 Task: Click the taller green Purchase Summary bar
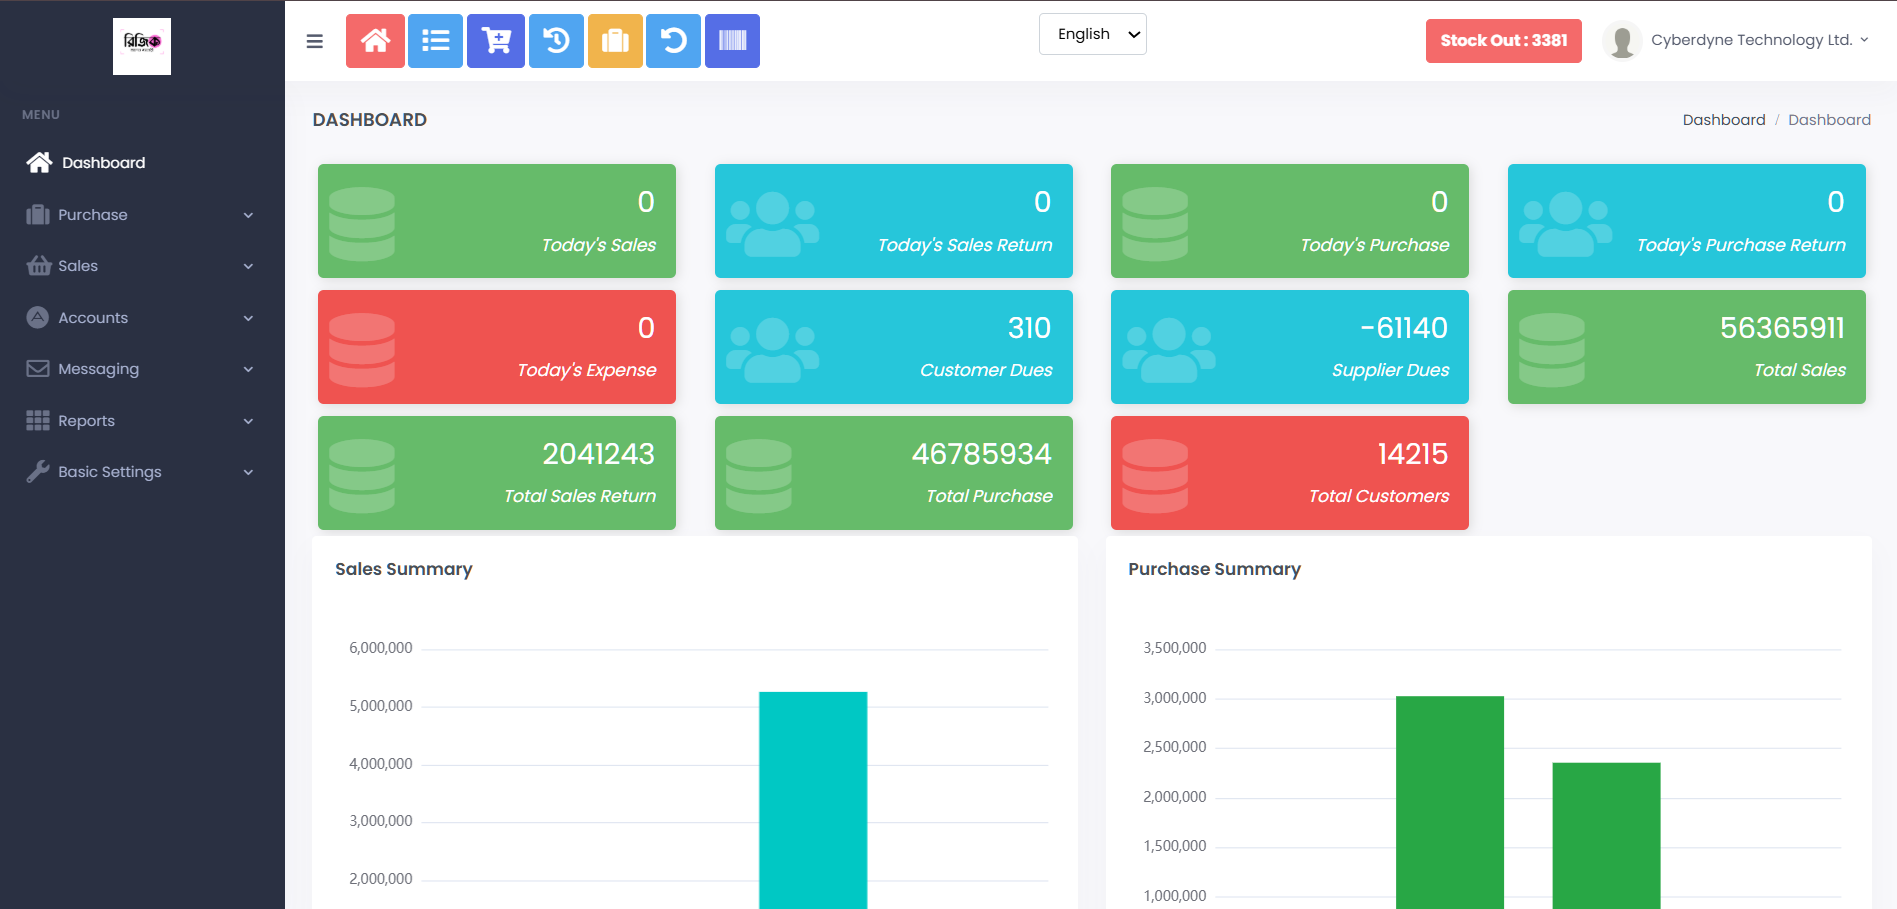click(1450, 802)
